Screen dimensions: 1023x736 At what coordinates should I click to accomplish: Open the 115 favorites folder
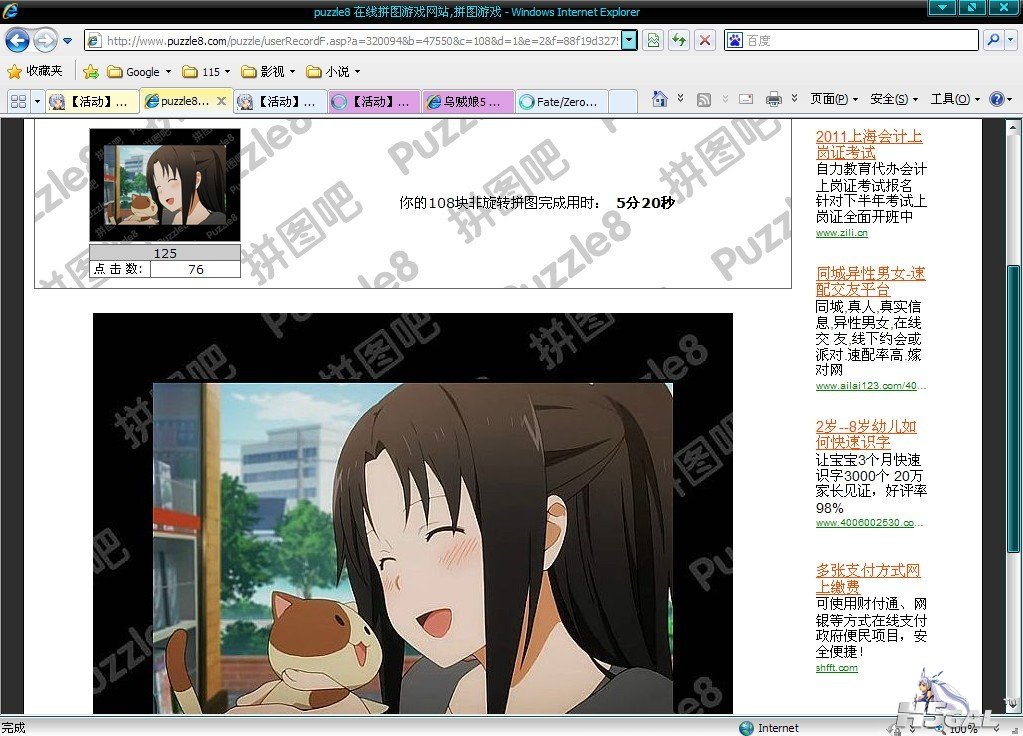click(x=206, y=71)
